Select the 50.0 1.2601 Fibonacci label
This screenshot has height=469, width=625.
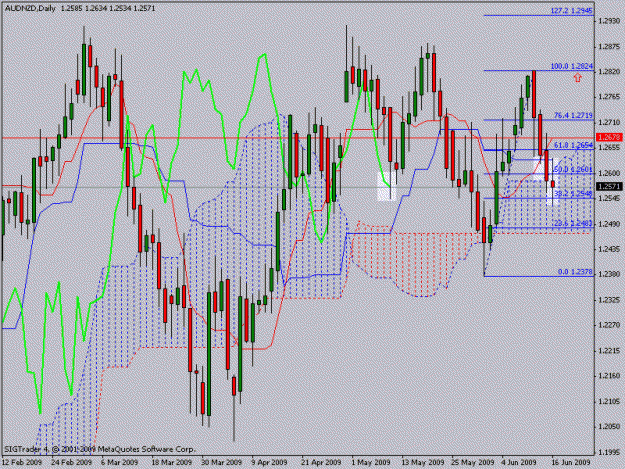pos(572,169)
